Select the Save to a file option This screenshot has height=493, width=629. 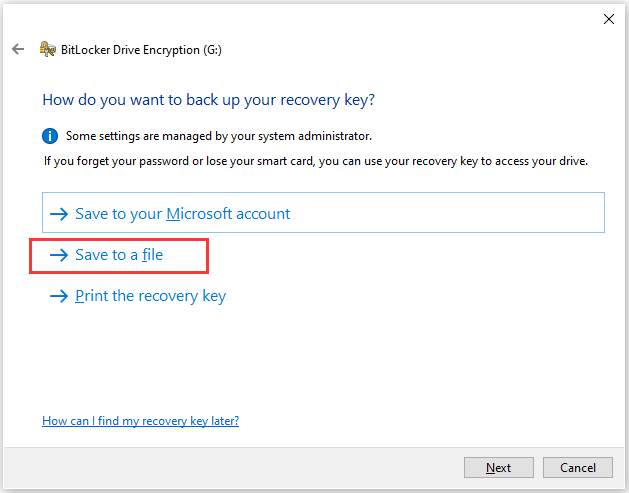(x=119, y=255)
